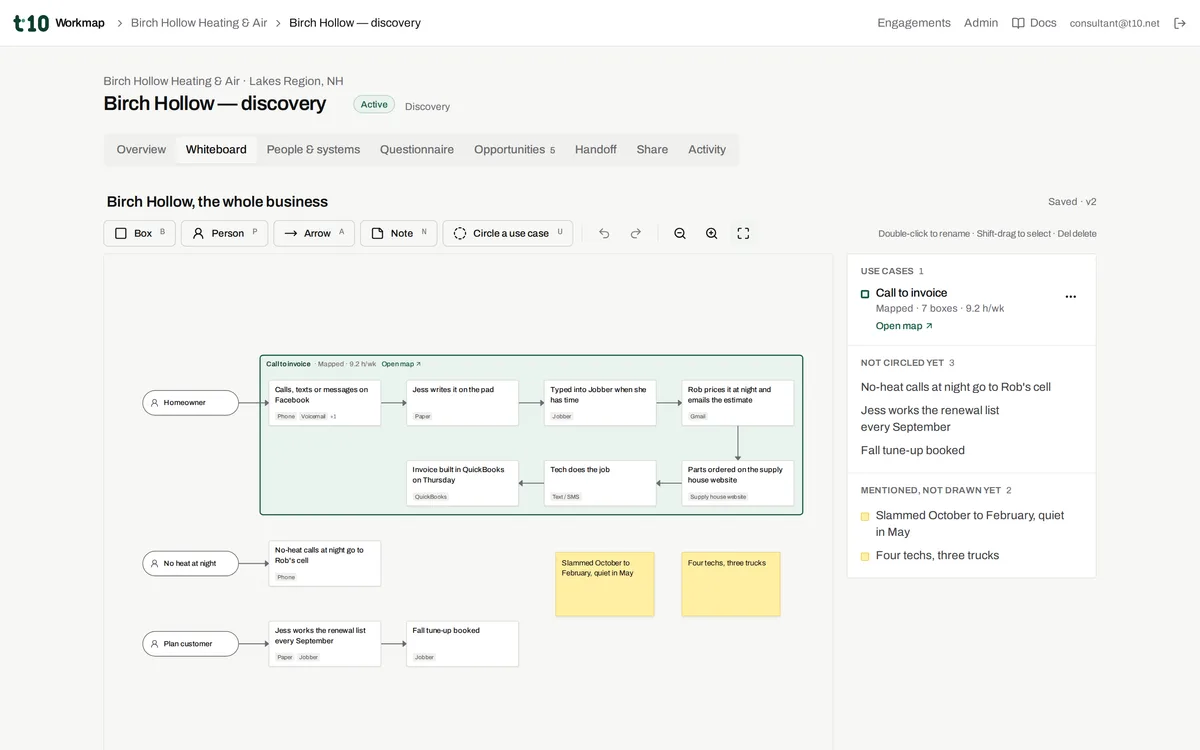Open Birch Hollow Heating & Air breadcrumb
The width and height of the screenshot is (1200, 750).
pos(199,23)
